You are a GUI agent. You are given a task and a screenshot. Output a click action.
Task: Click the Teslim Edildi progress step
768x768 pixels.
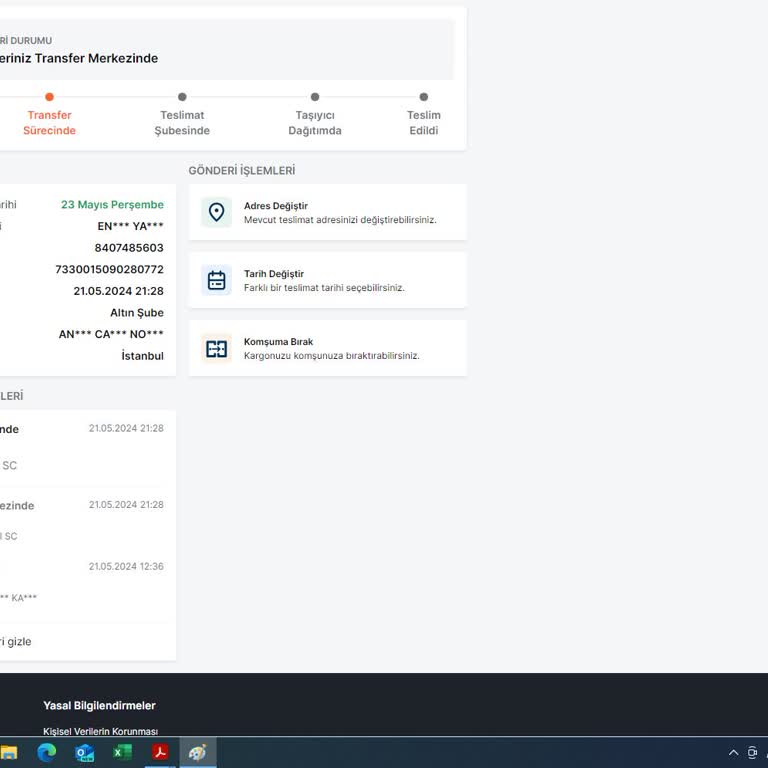coord(424,122)
